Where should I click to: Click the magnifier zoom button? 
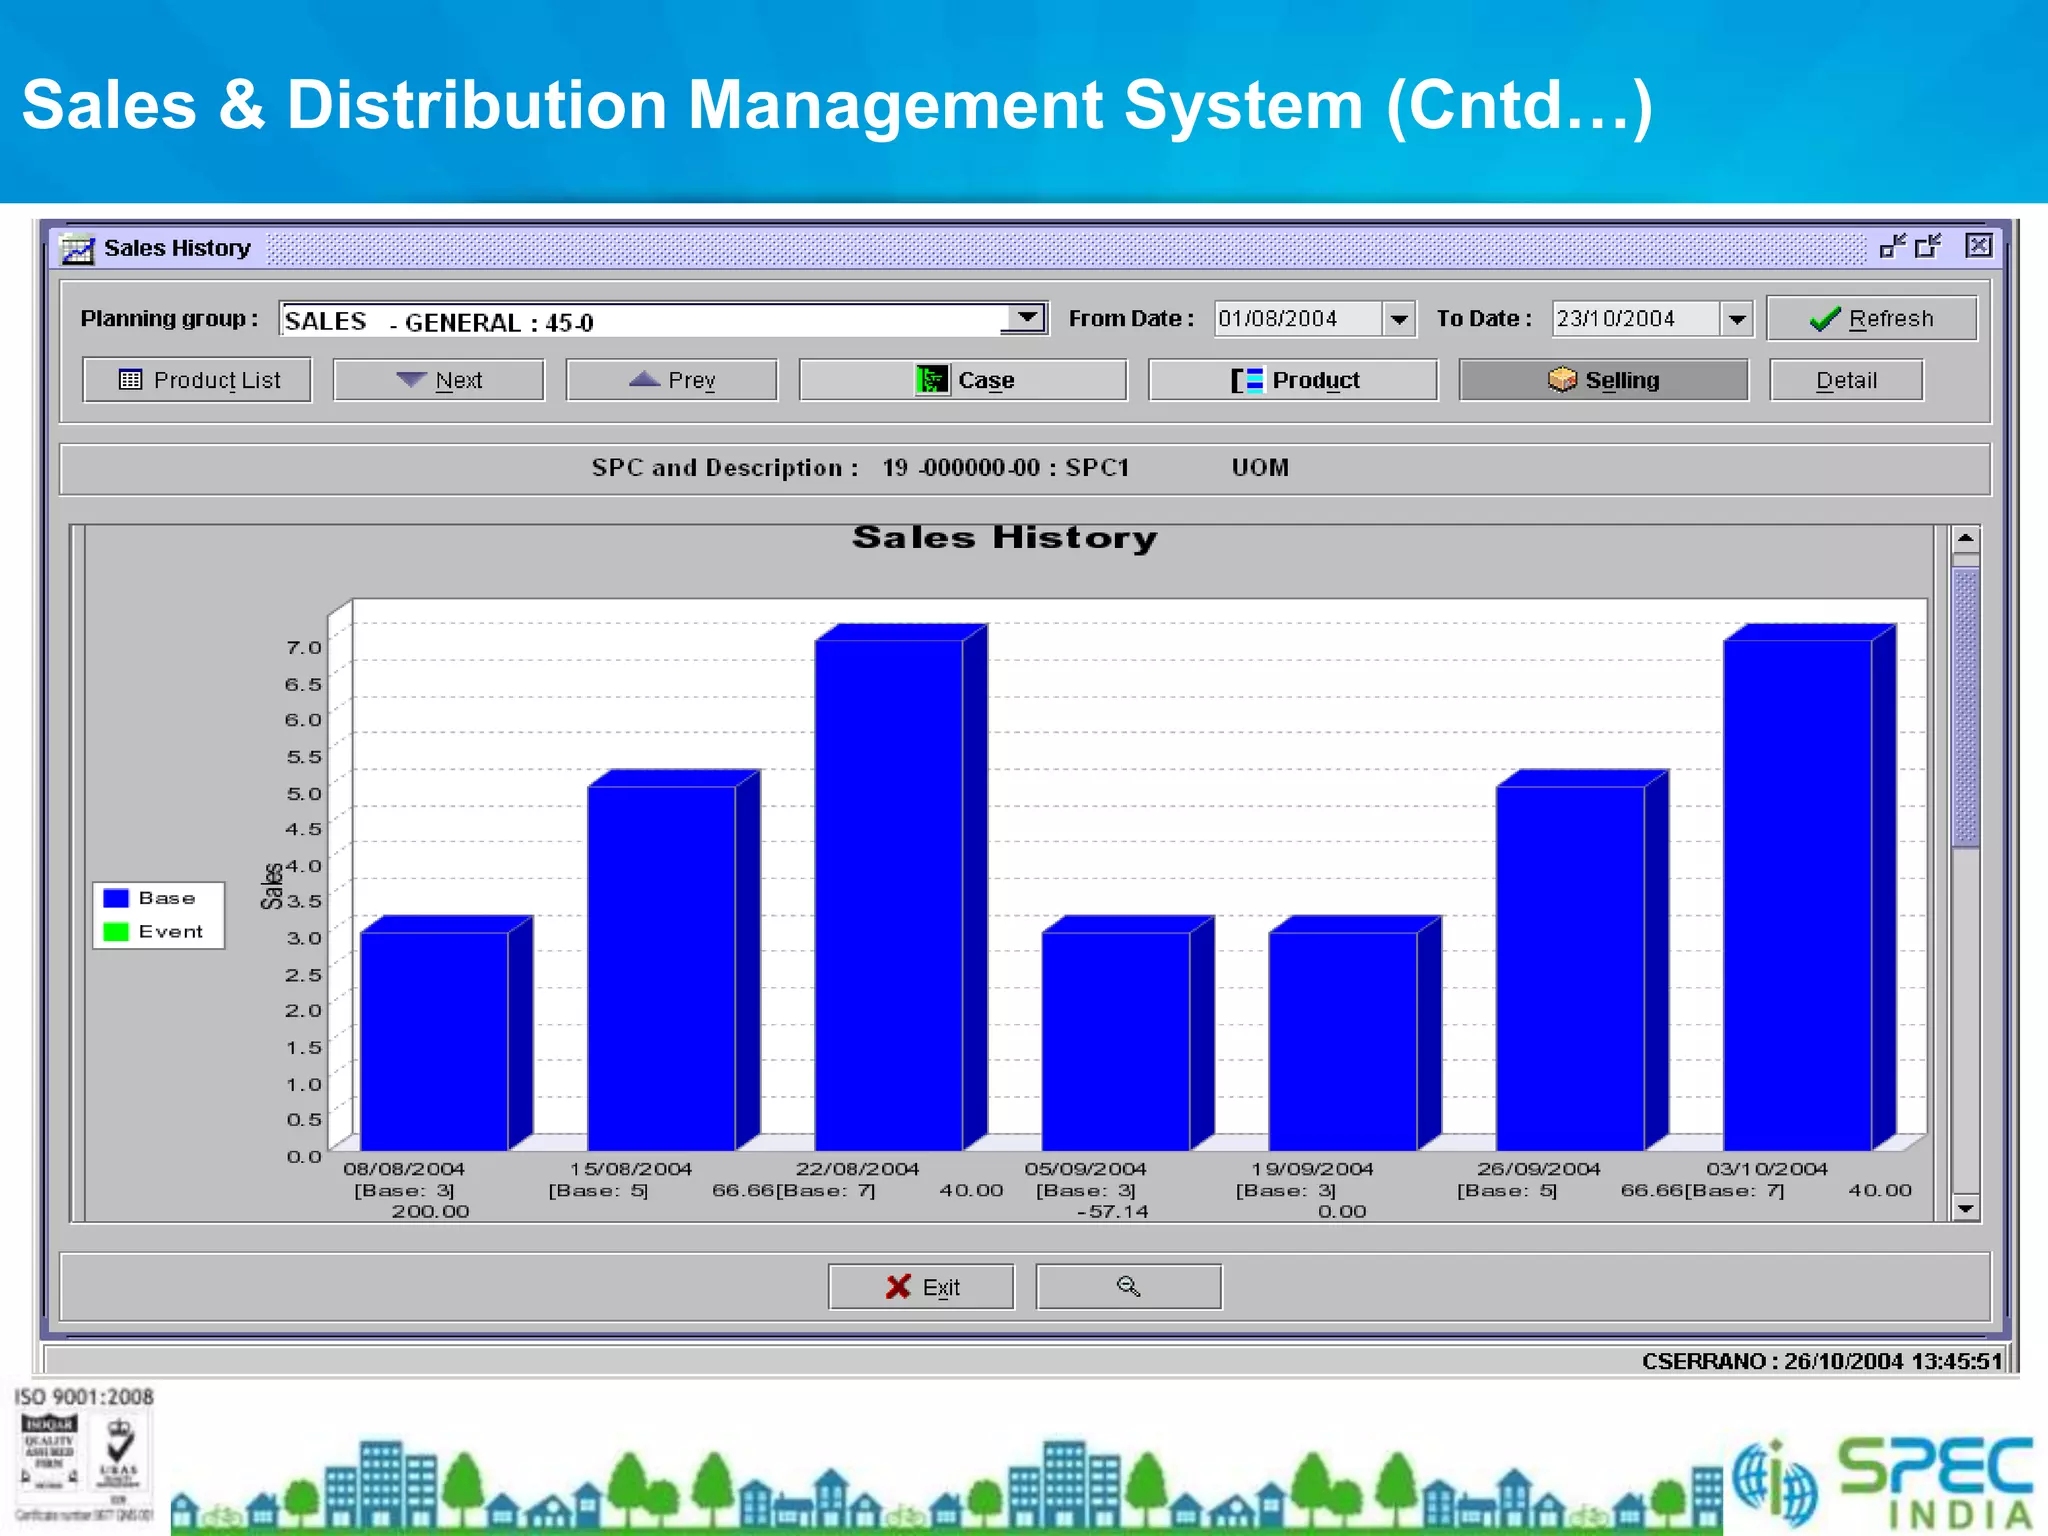coord(1129,1287)
